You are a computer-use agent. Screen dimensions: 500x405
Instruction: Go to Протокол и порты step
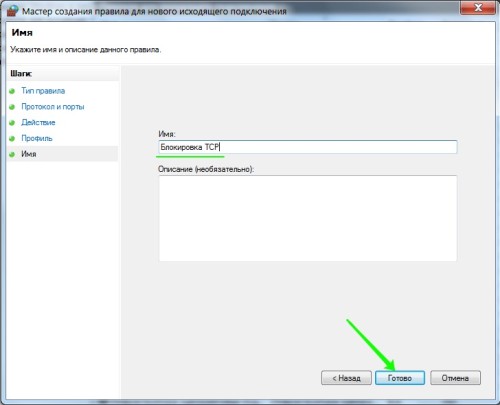53,107
